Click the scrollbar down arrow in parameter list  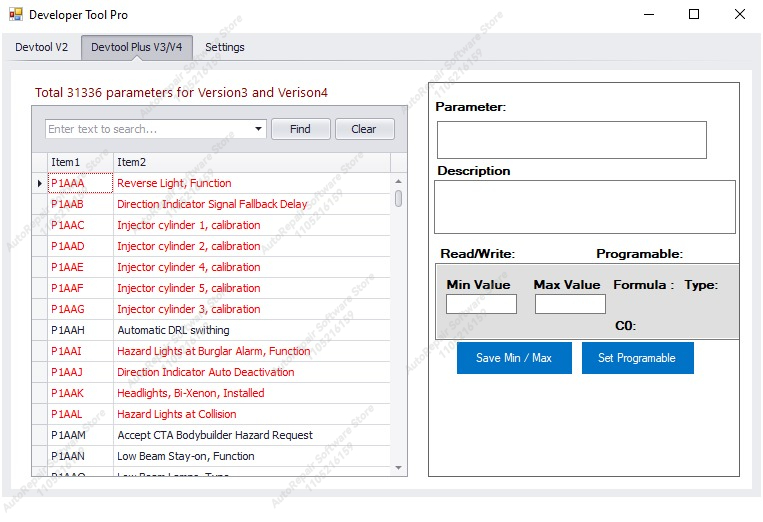pos(399,468)
